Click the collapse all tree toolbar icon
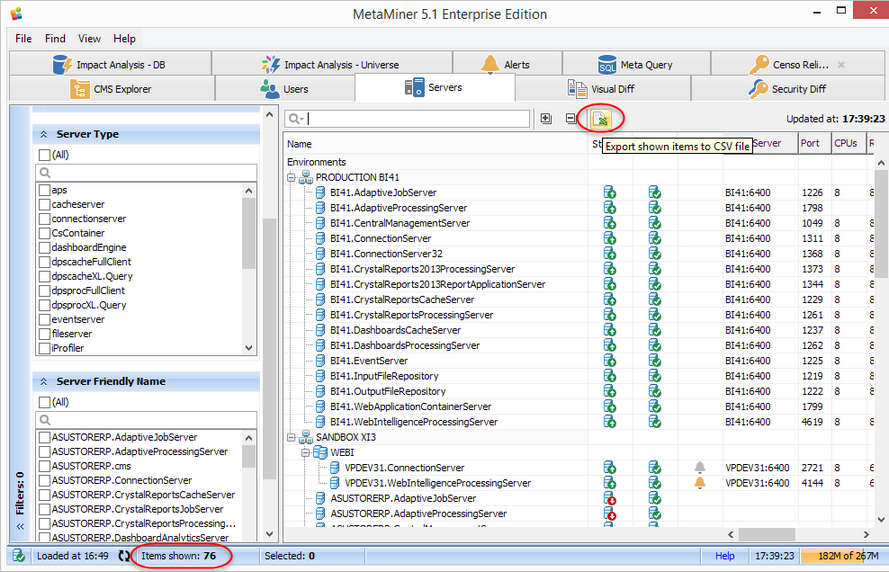 [571, 118]
